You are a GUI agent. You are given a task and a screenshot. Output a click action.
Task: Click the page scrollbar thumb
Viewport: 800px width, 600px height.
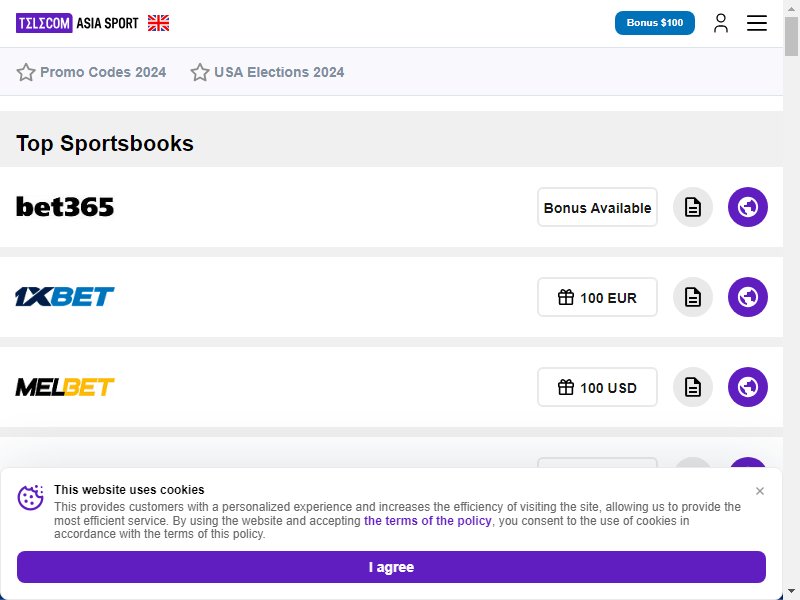[791, 37]
